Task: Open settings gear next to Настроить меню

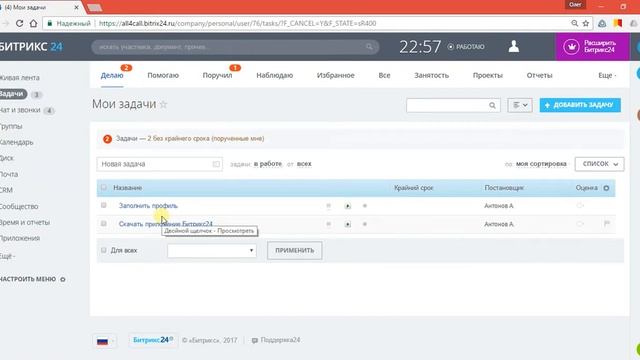Action: point(63,280)
